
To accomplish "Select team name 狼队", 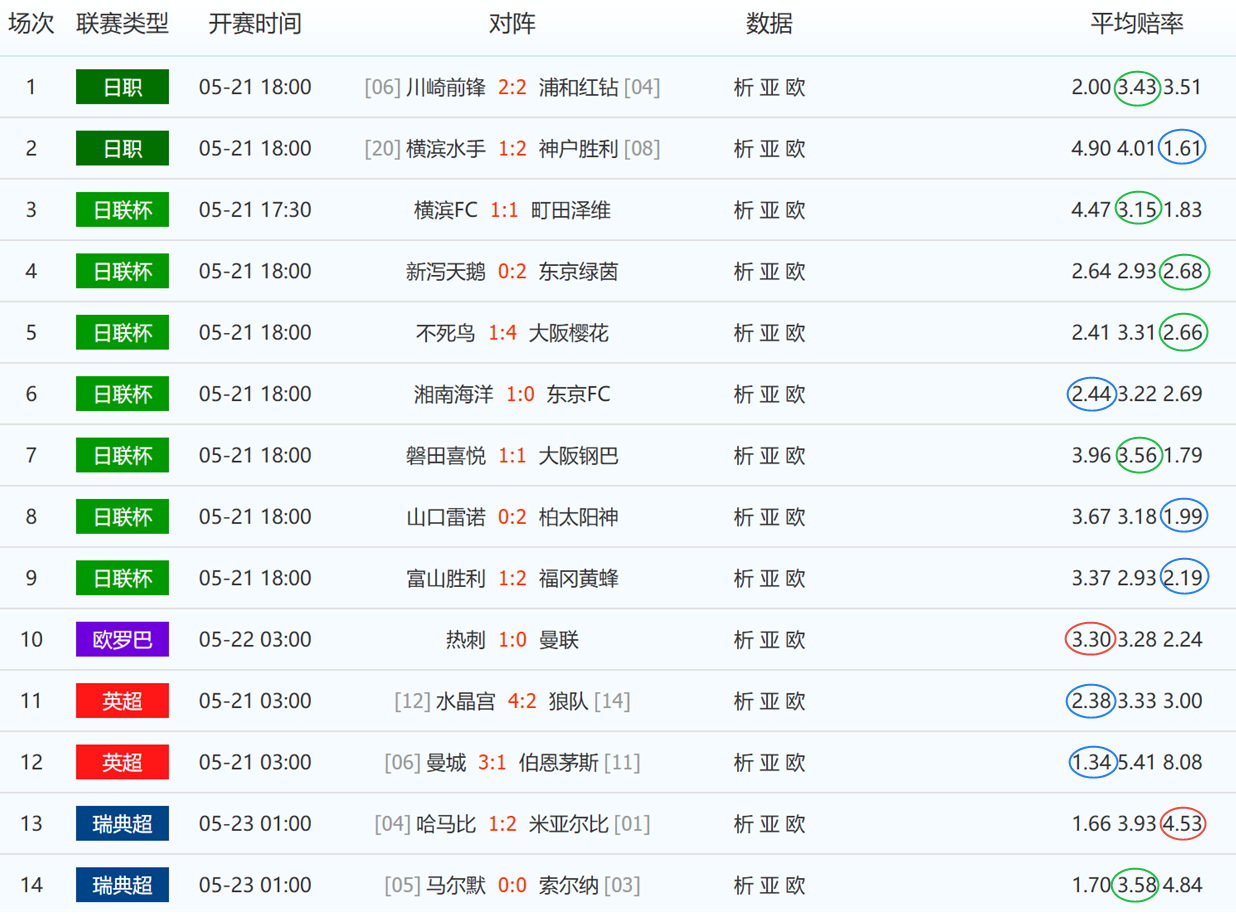I will tap(568, 701).
